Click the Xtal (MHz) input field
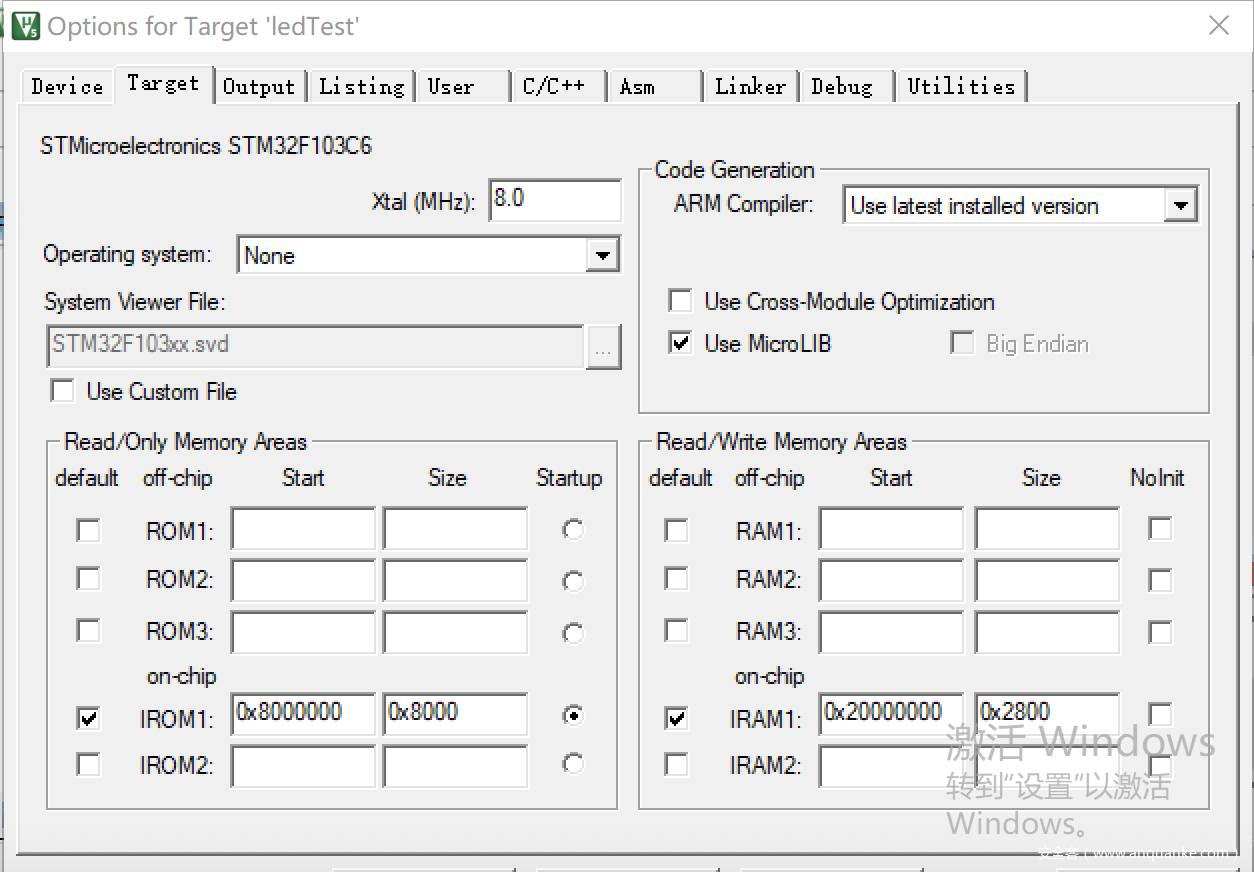This screenshot has height=872, width=1254. point(554,200)
